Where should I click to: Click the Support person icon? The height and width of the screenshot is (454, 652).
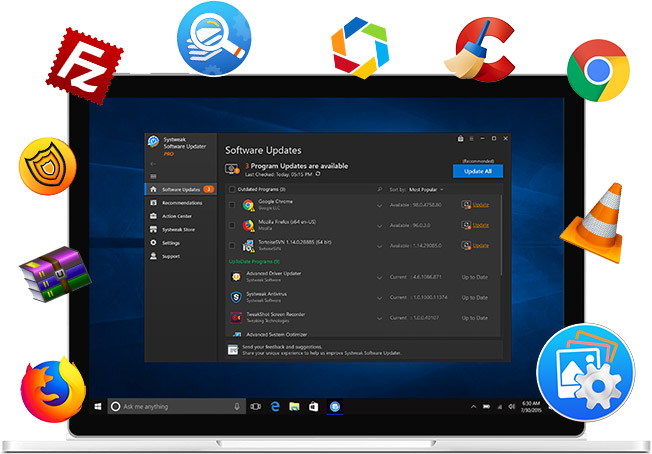point(153,256)
